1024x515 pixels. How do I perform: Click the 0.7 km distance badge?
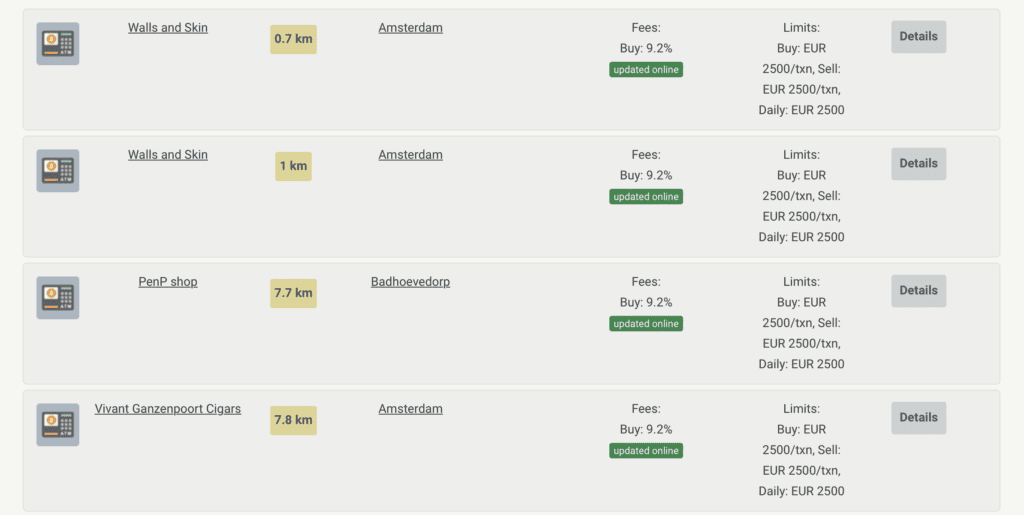(x=293, y=40)
